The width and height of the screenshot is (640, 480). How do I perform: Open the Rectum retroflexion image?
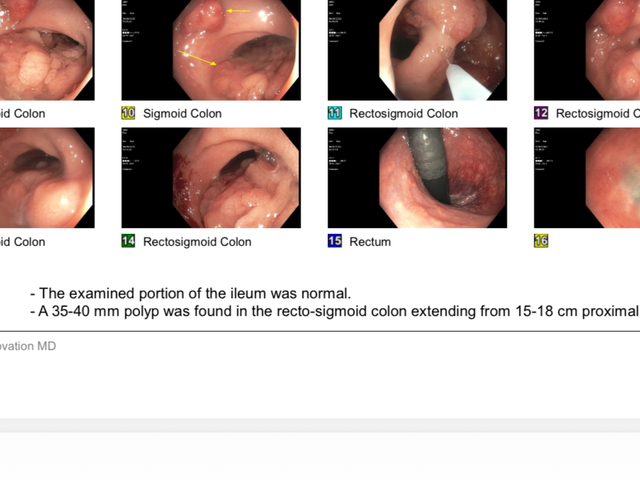click(x=417, y=178)
